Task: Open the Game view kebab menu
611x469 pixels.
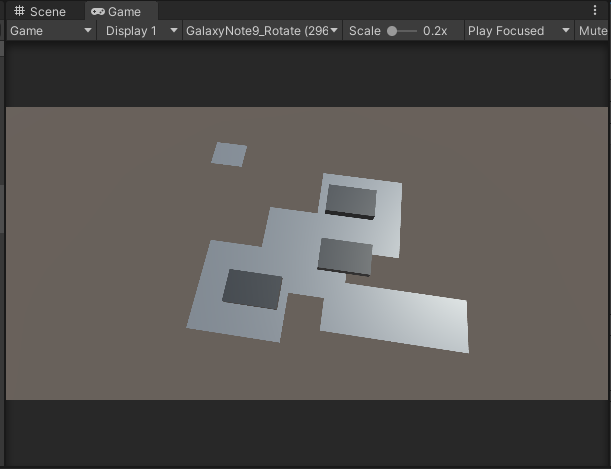Action: click(595, 11)
